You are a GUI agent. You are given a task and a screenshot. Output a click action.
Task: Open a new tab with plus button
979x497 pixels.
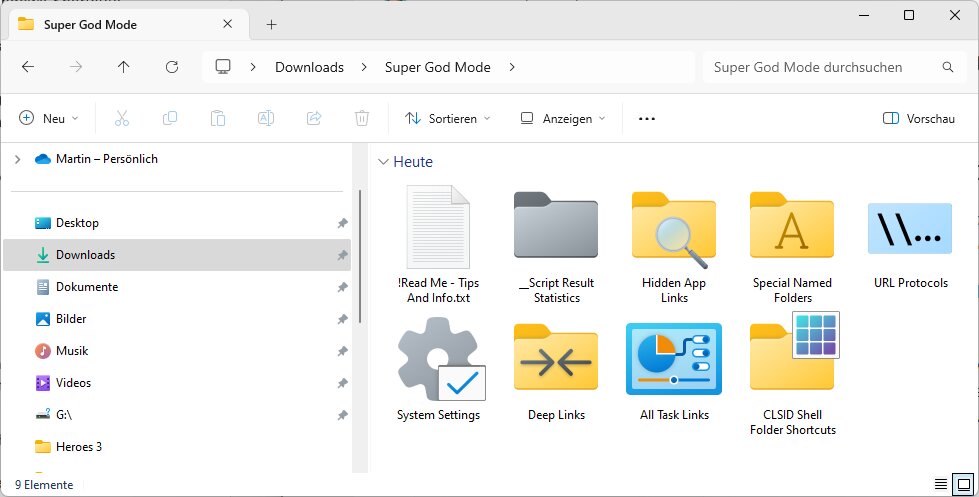[271, 24]
